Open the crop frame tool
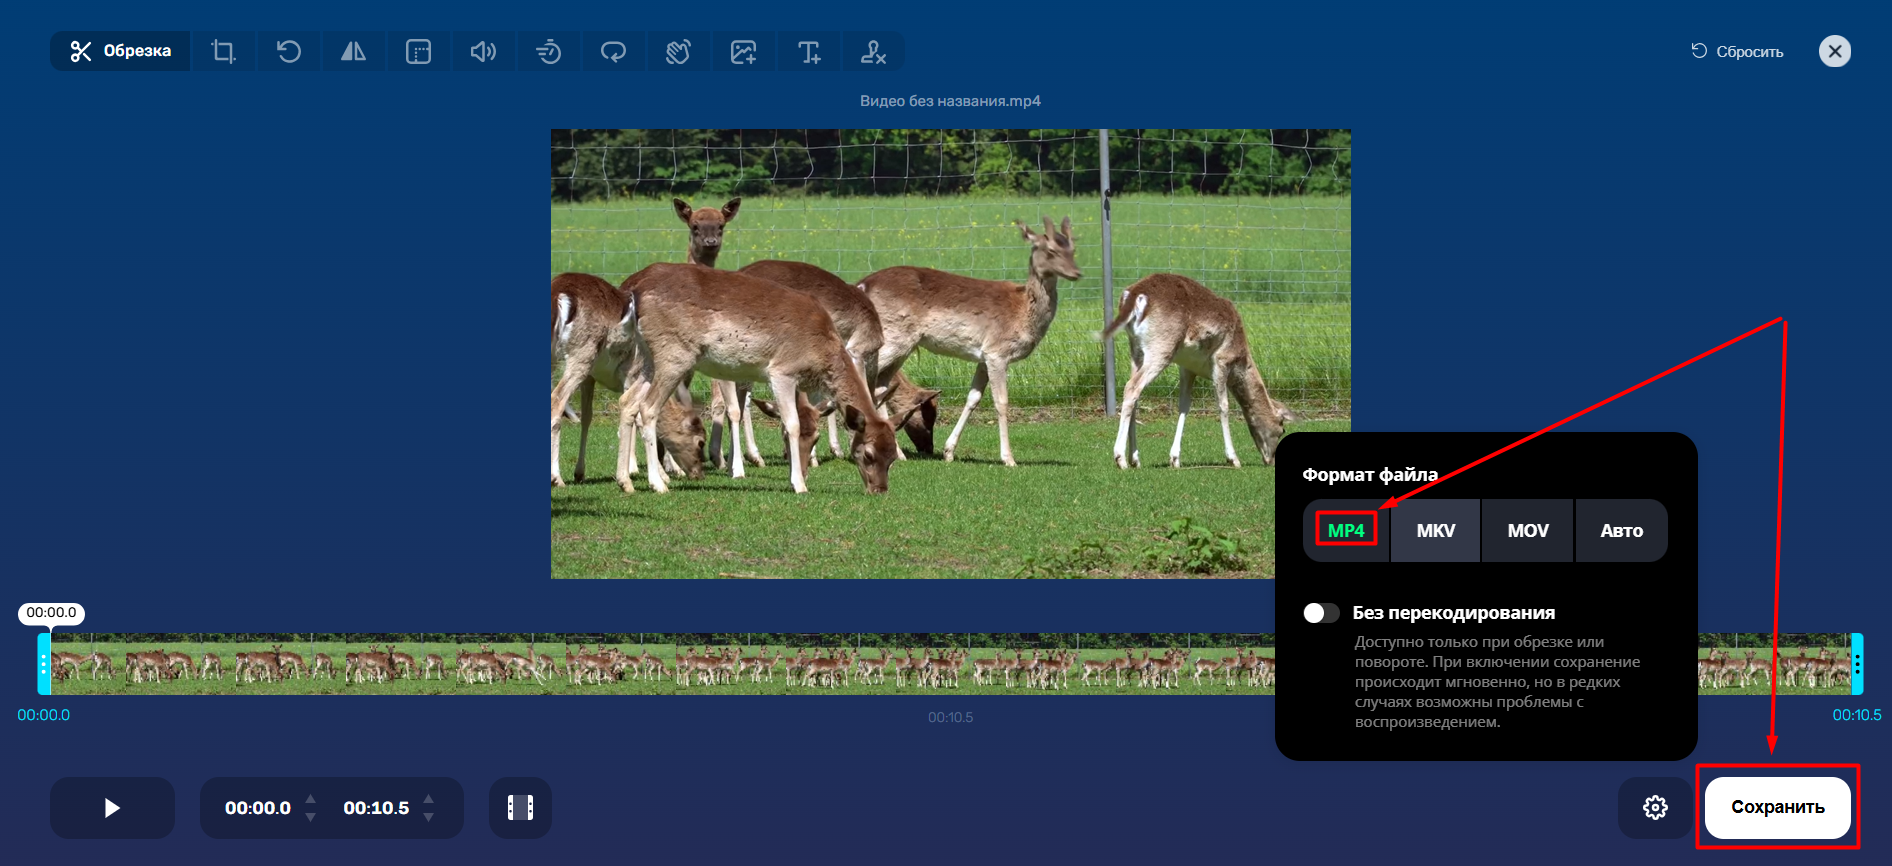 point(224,51)
